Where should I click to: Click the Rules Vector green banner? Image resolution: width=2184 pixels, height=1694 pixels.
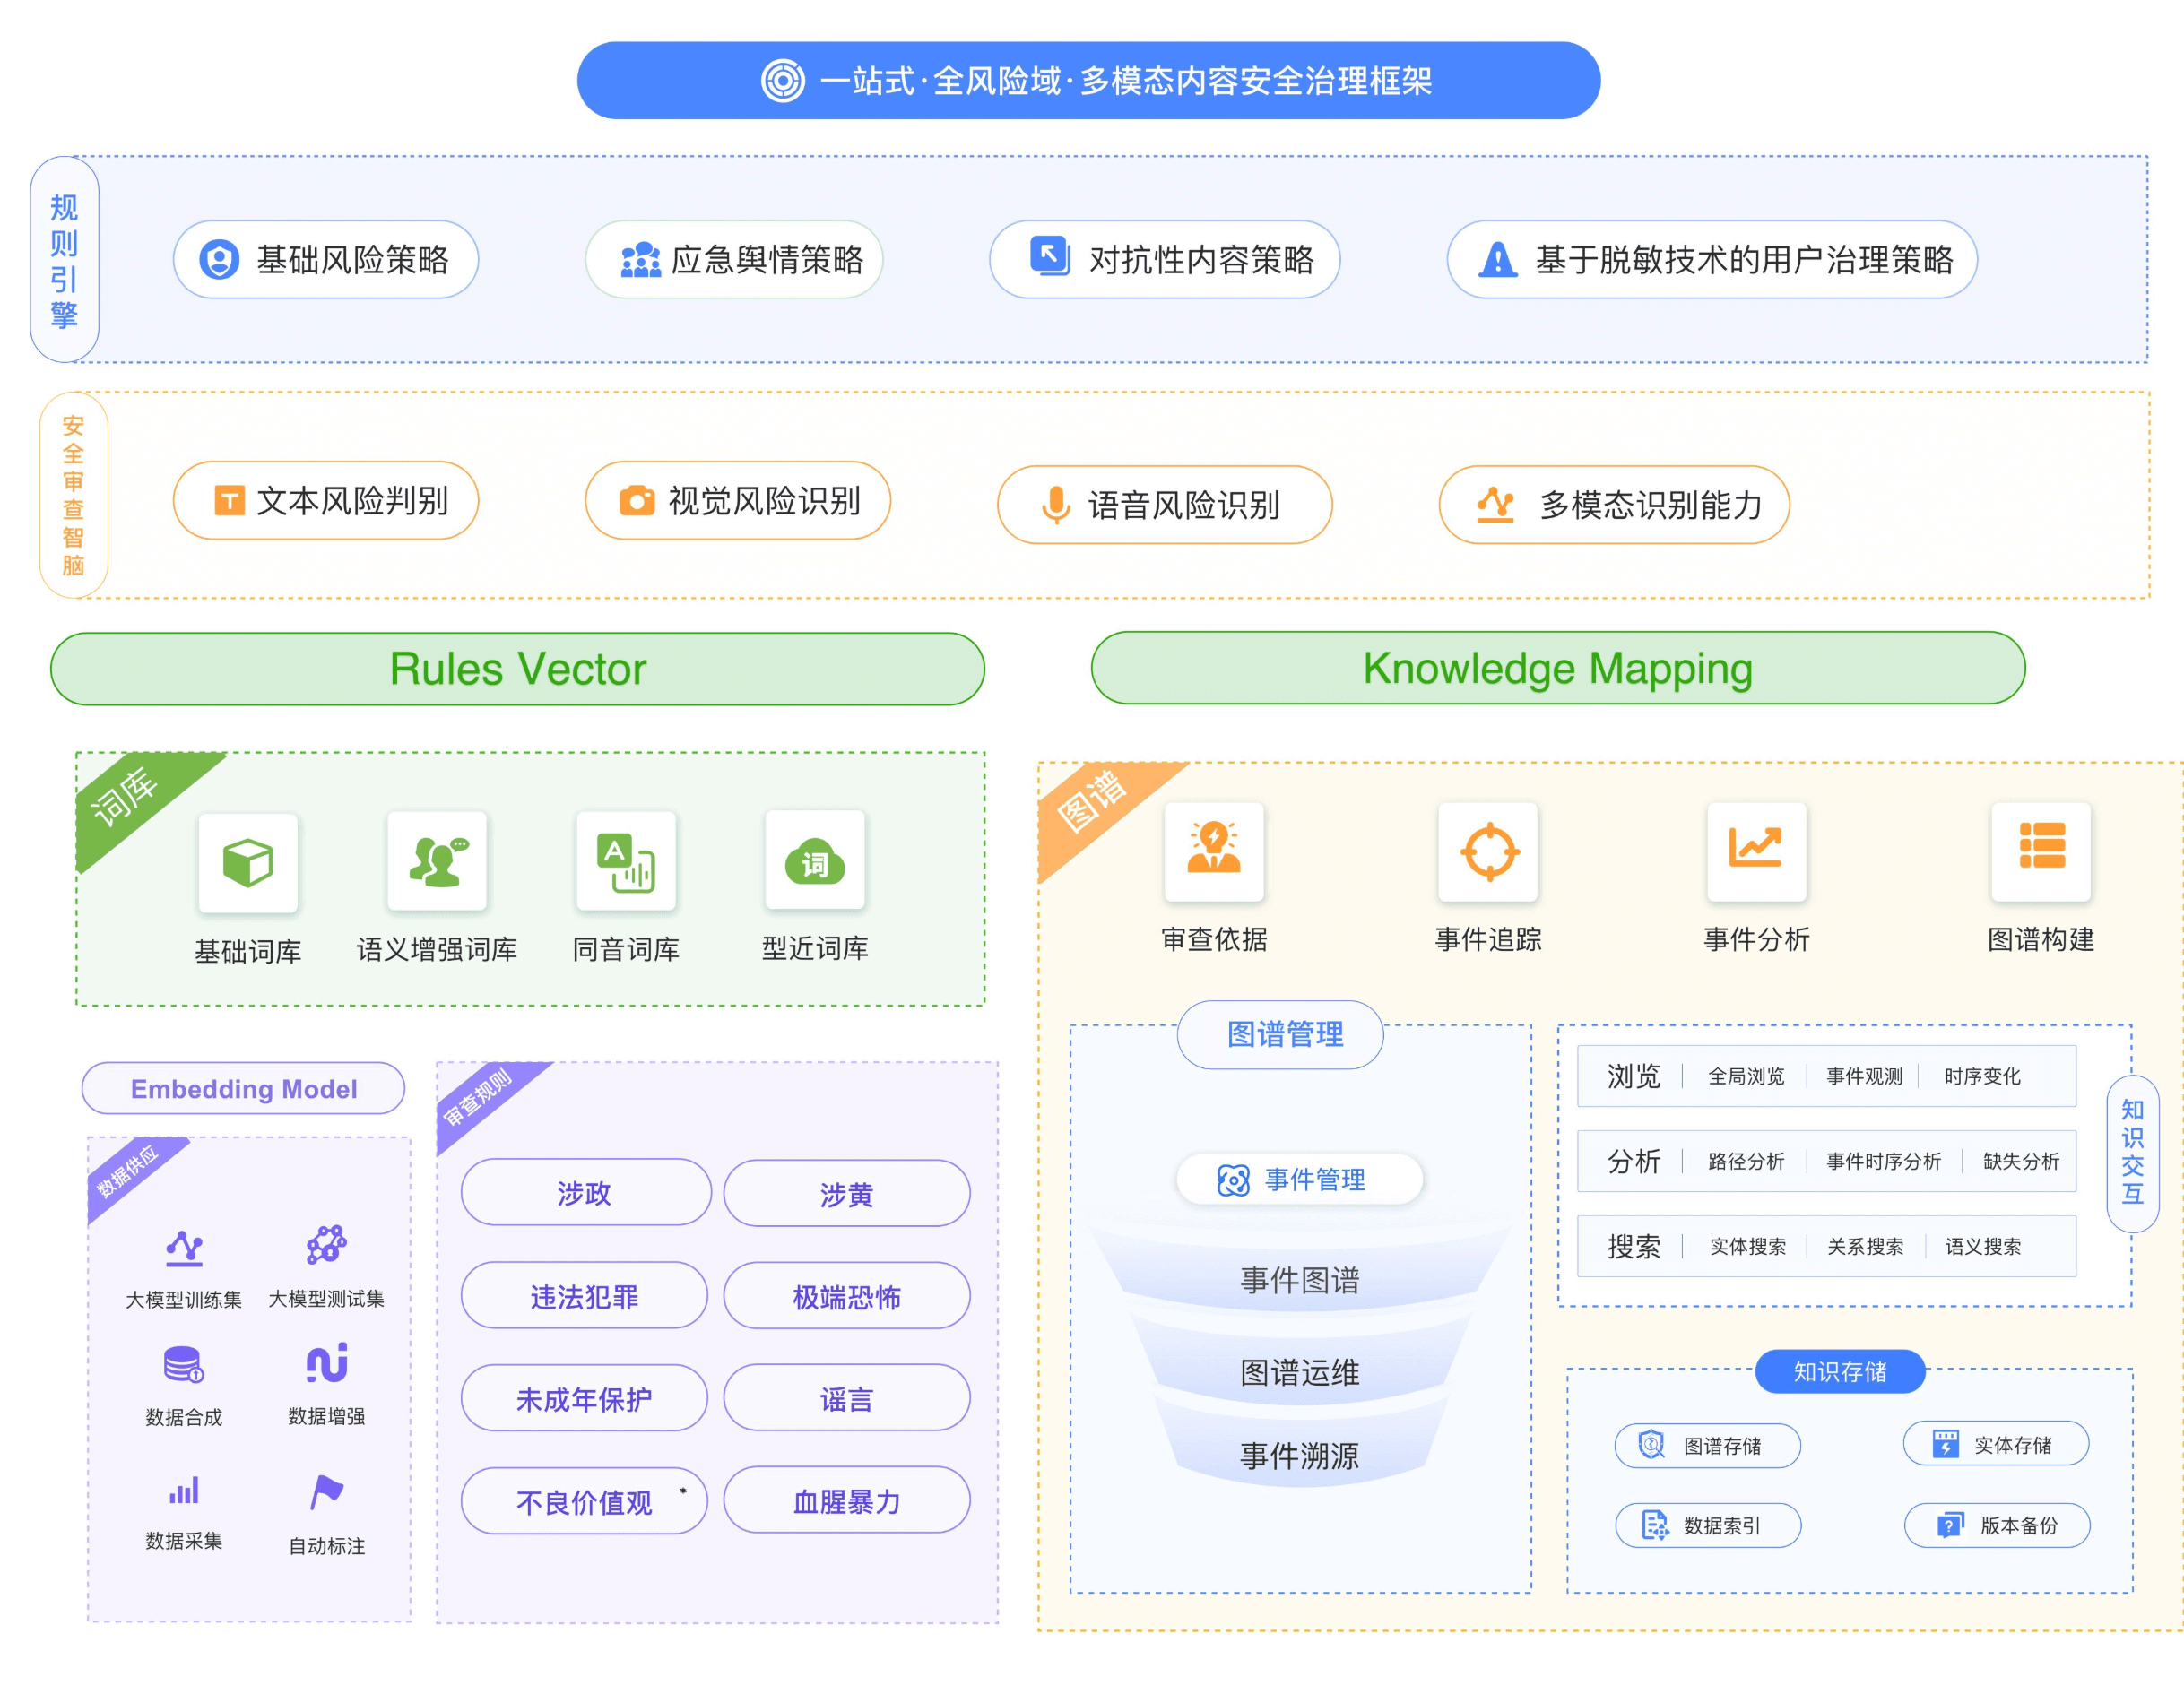point(517,669)
